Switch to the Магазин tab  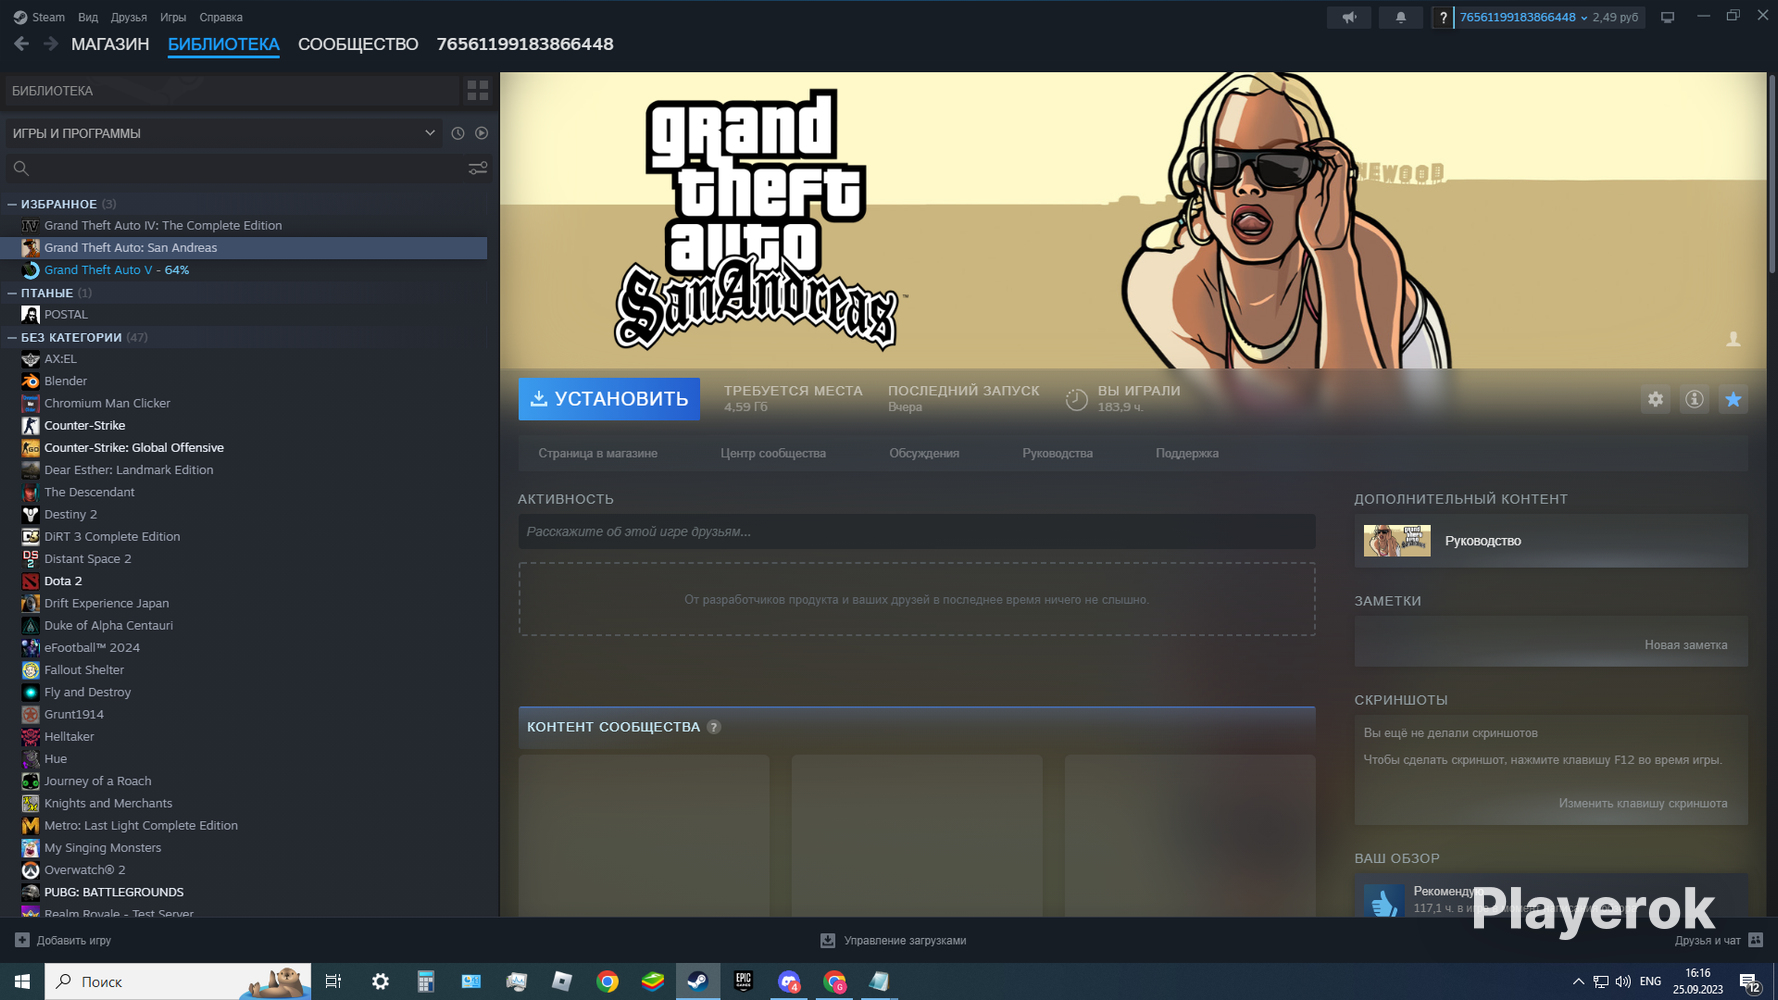110,44
